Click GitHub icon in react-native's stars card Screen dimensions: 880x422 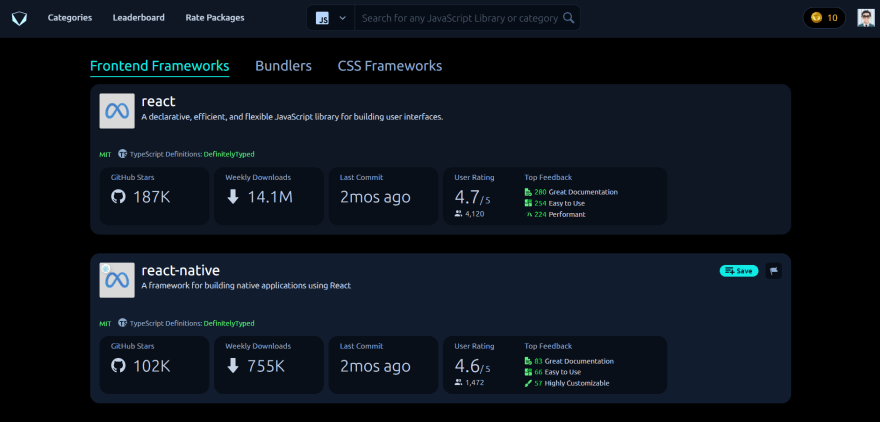[118, 366]
